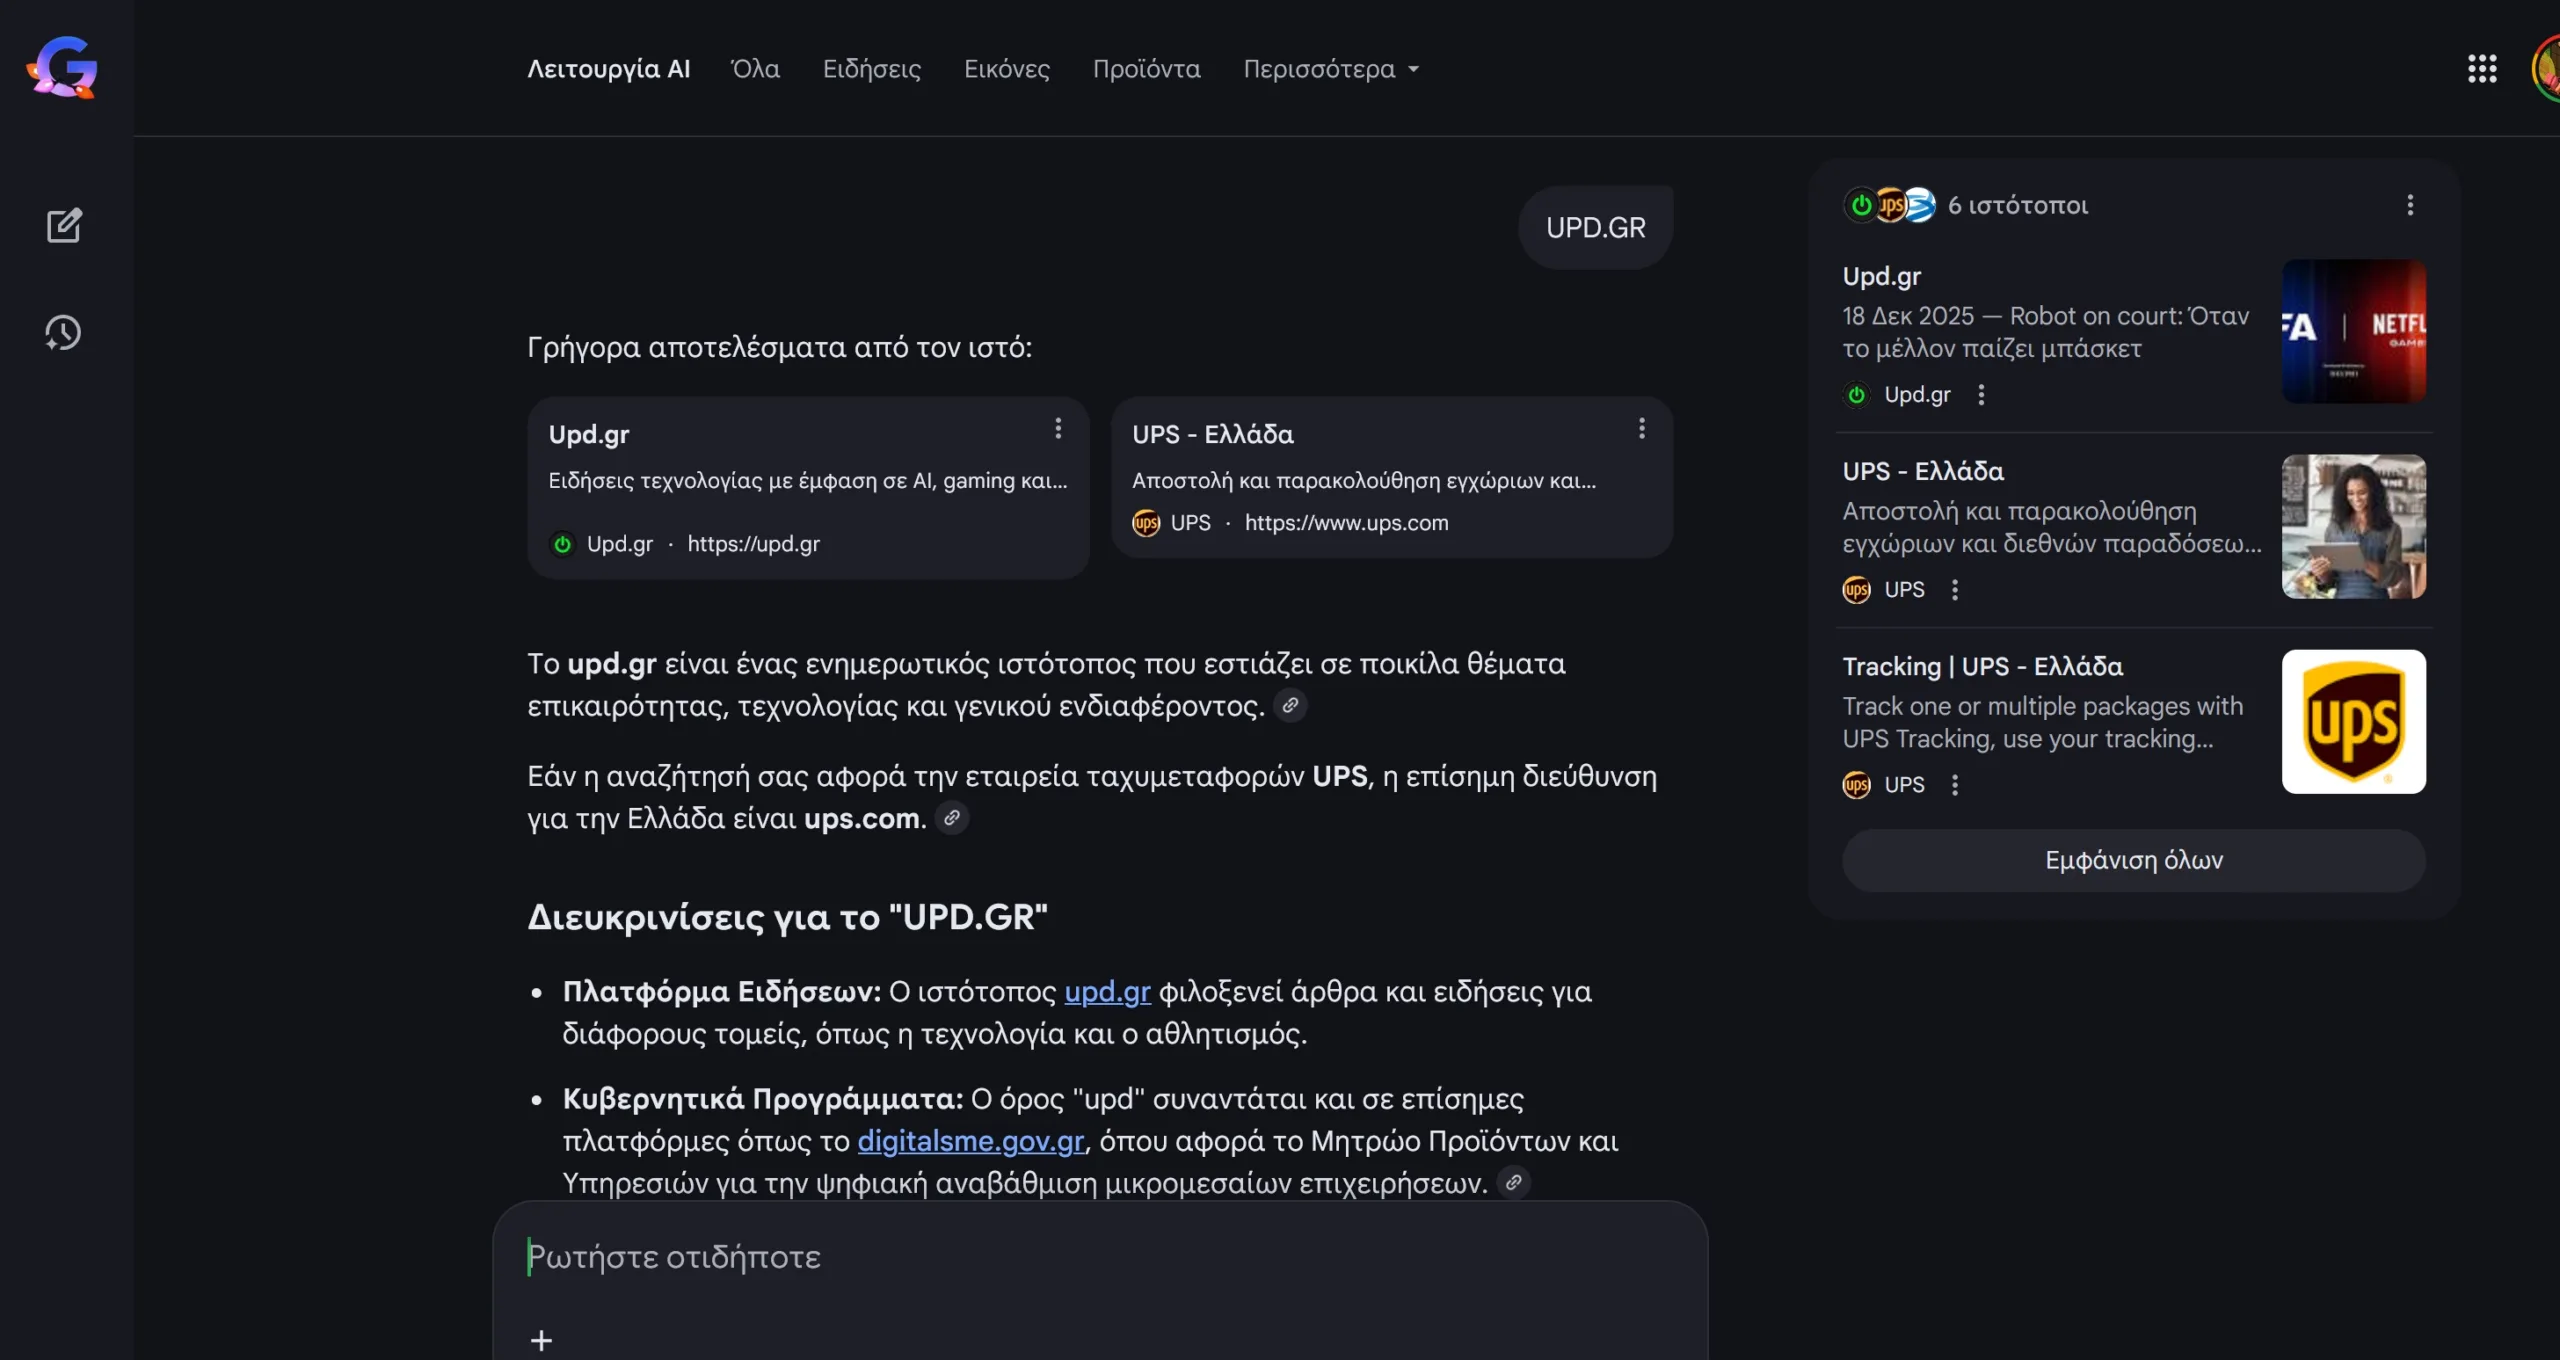Viewport: 2560px width, 1360px height.
Task: Click the citation link icon after ups.com
Action: pyautogui.click(x=951, y=818)
